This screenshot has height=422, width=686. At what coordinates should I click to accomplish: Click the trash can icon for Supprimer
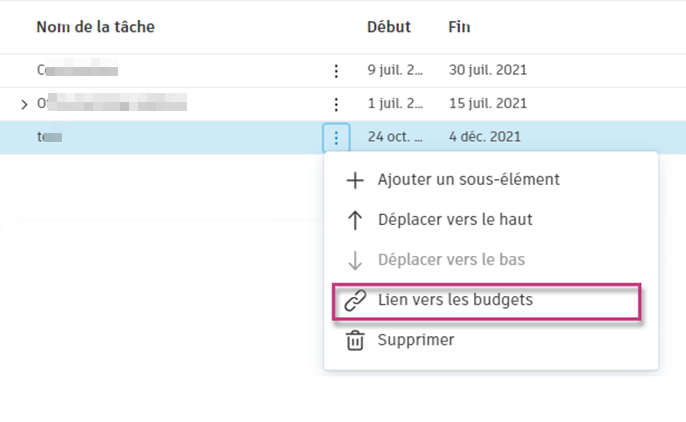pos(354,341)
